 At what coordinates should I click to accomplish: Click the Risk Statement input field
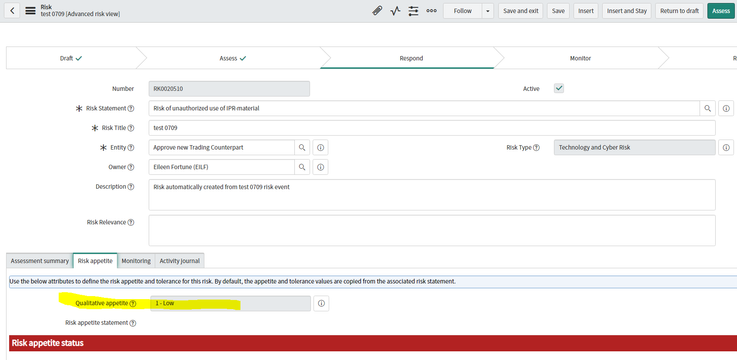click(x=424, y=108)
